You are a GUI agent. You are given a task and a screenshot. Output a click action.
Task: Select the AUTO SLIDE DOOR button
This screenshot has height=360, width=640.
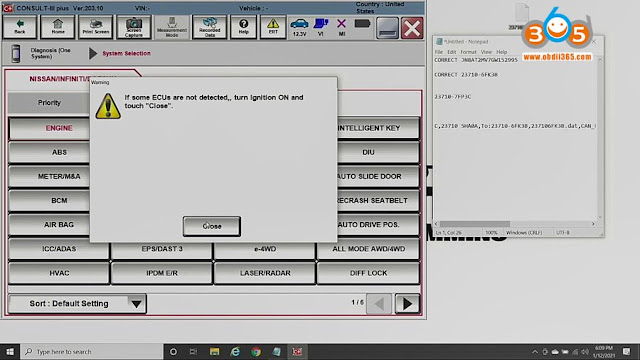click(x=378, y=176)
